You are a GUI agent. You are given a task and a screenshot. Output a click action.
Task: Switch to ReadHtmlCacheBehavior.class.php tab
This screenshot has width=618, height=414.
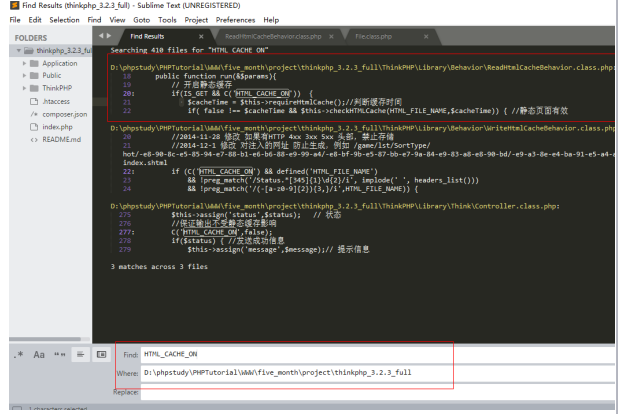pyautogui.click(x=273, y=36)
